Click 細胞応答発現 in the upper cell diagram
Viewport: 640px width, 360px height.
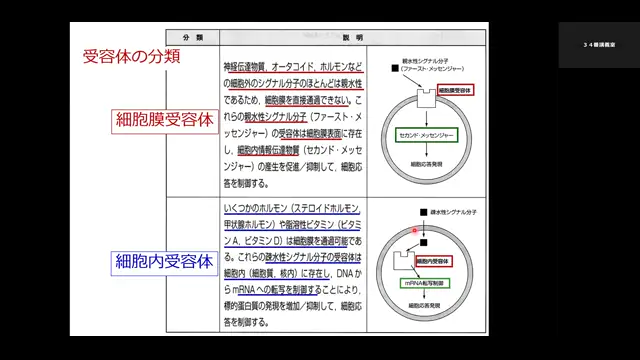point(426,164)
